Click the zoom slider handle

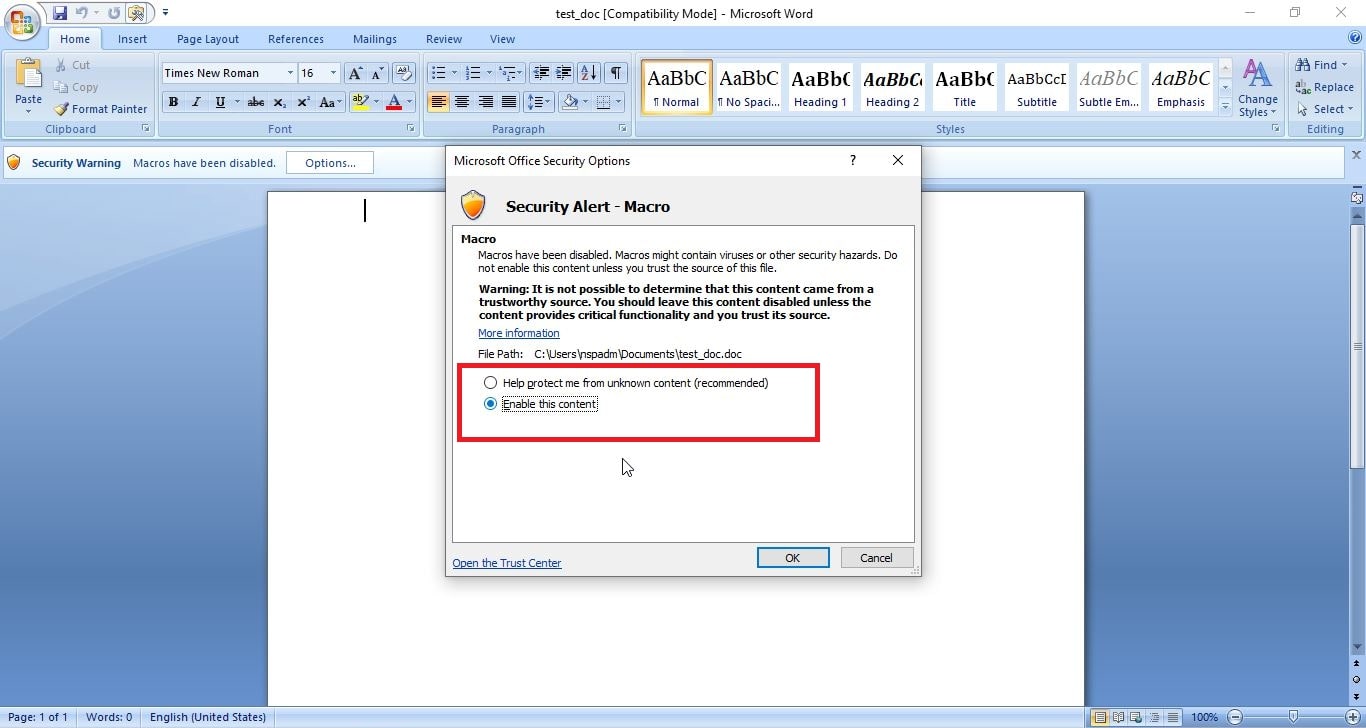tap(1294, 717)
